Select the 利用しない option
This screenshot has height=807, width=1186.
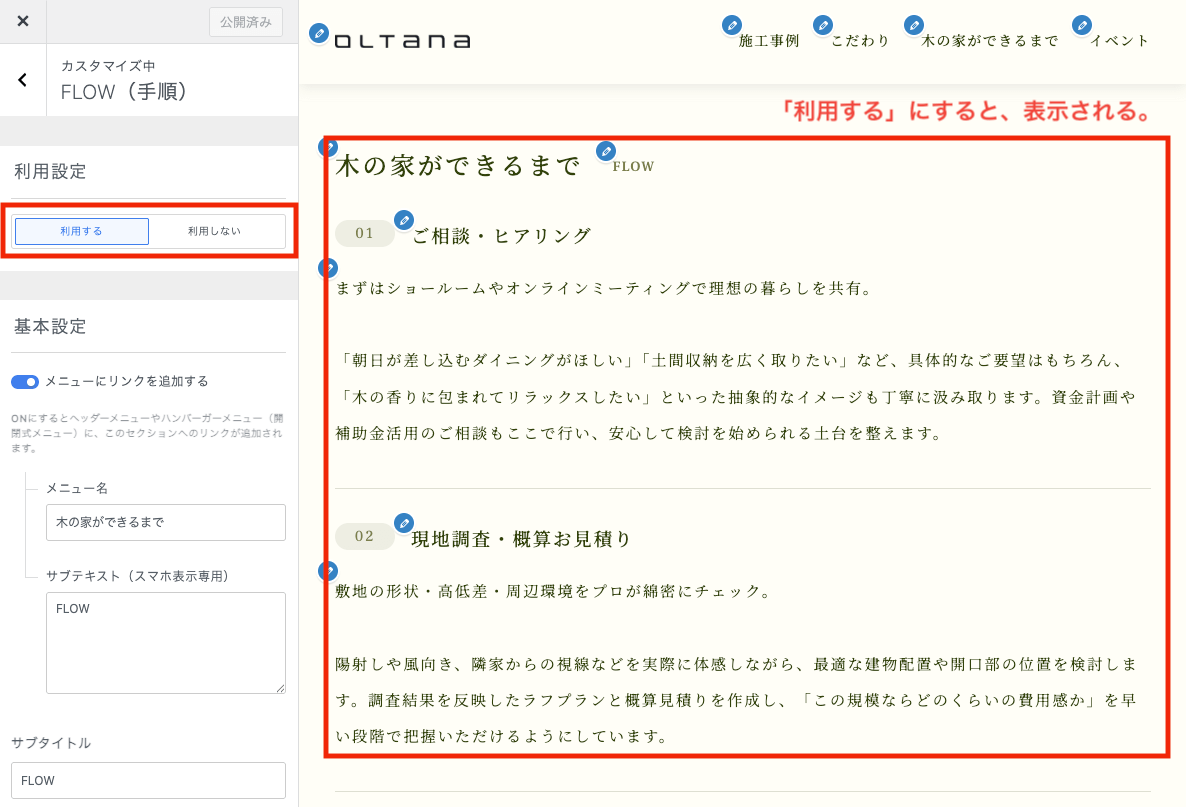(215, 231)
